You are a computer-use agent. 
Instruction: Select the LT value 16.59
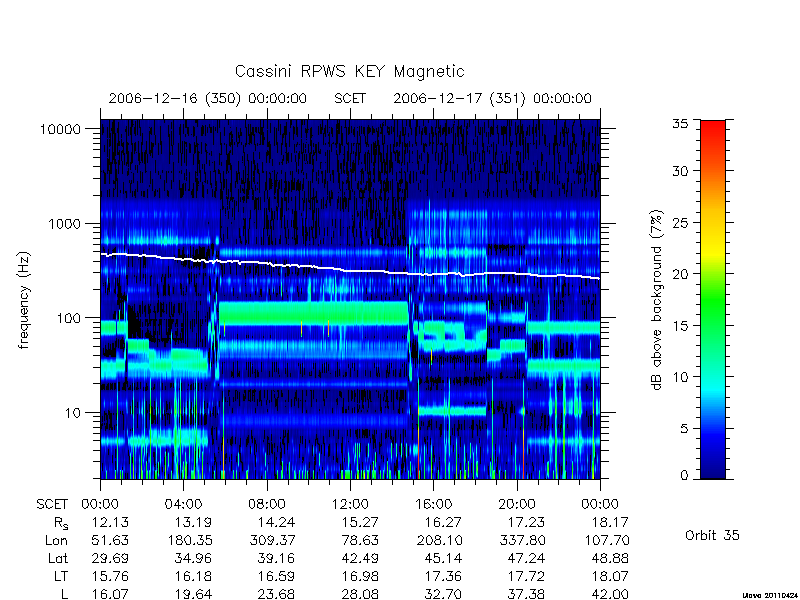(x=277, y=576)
